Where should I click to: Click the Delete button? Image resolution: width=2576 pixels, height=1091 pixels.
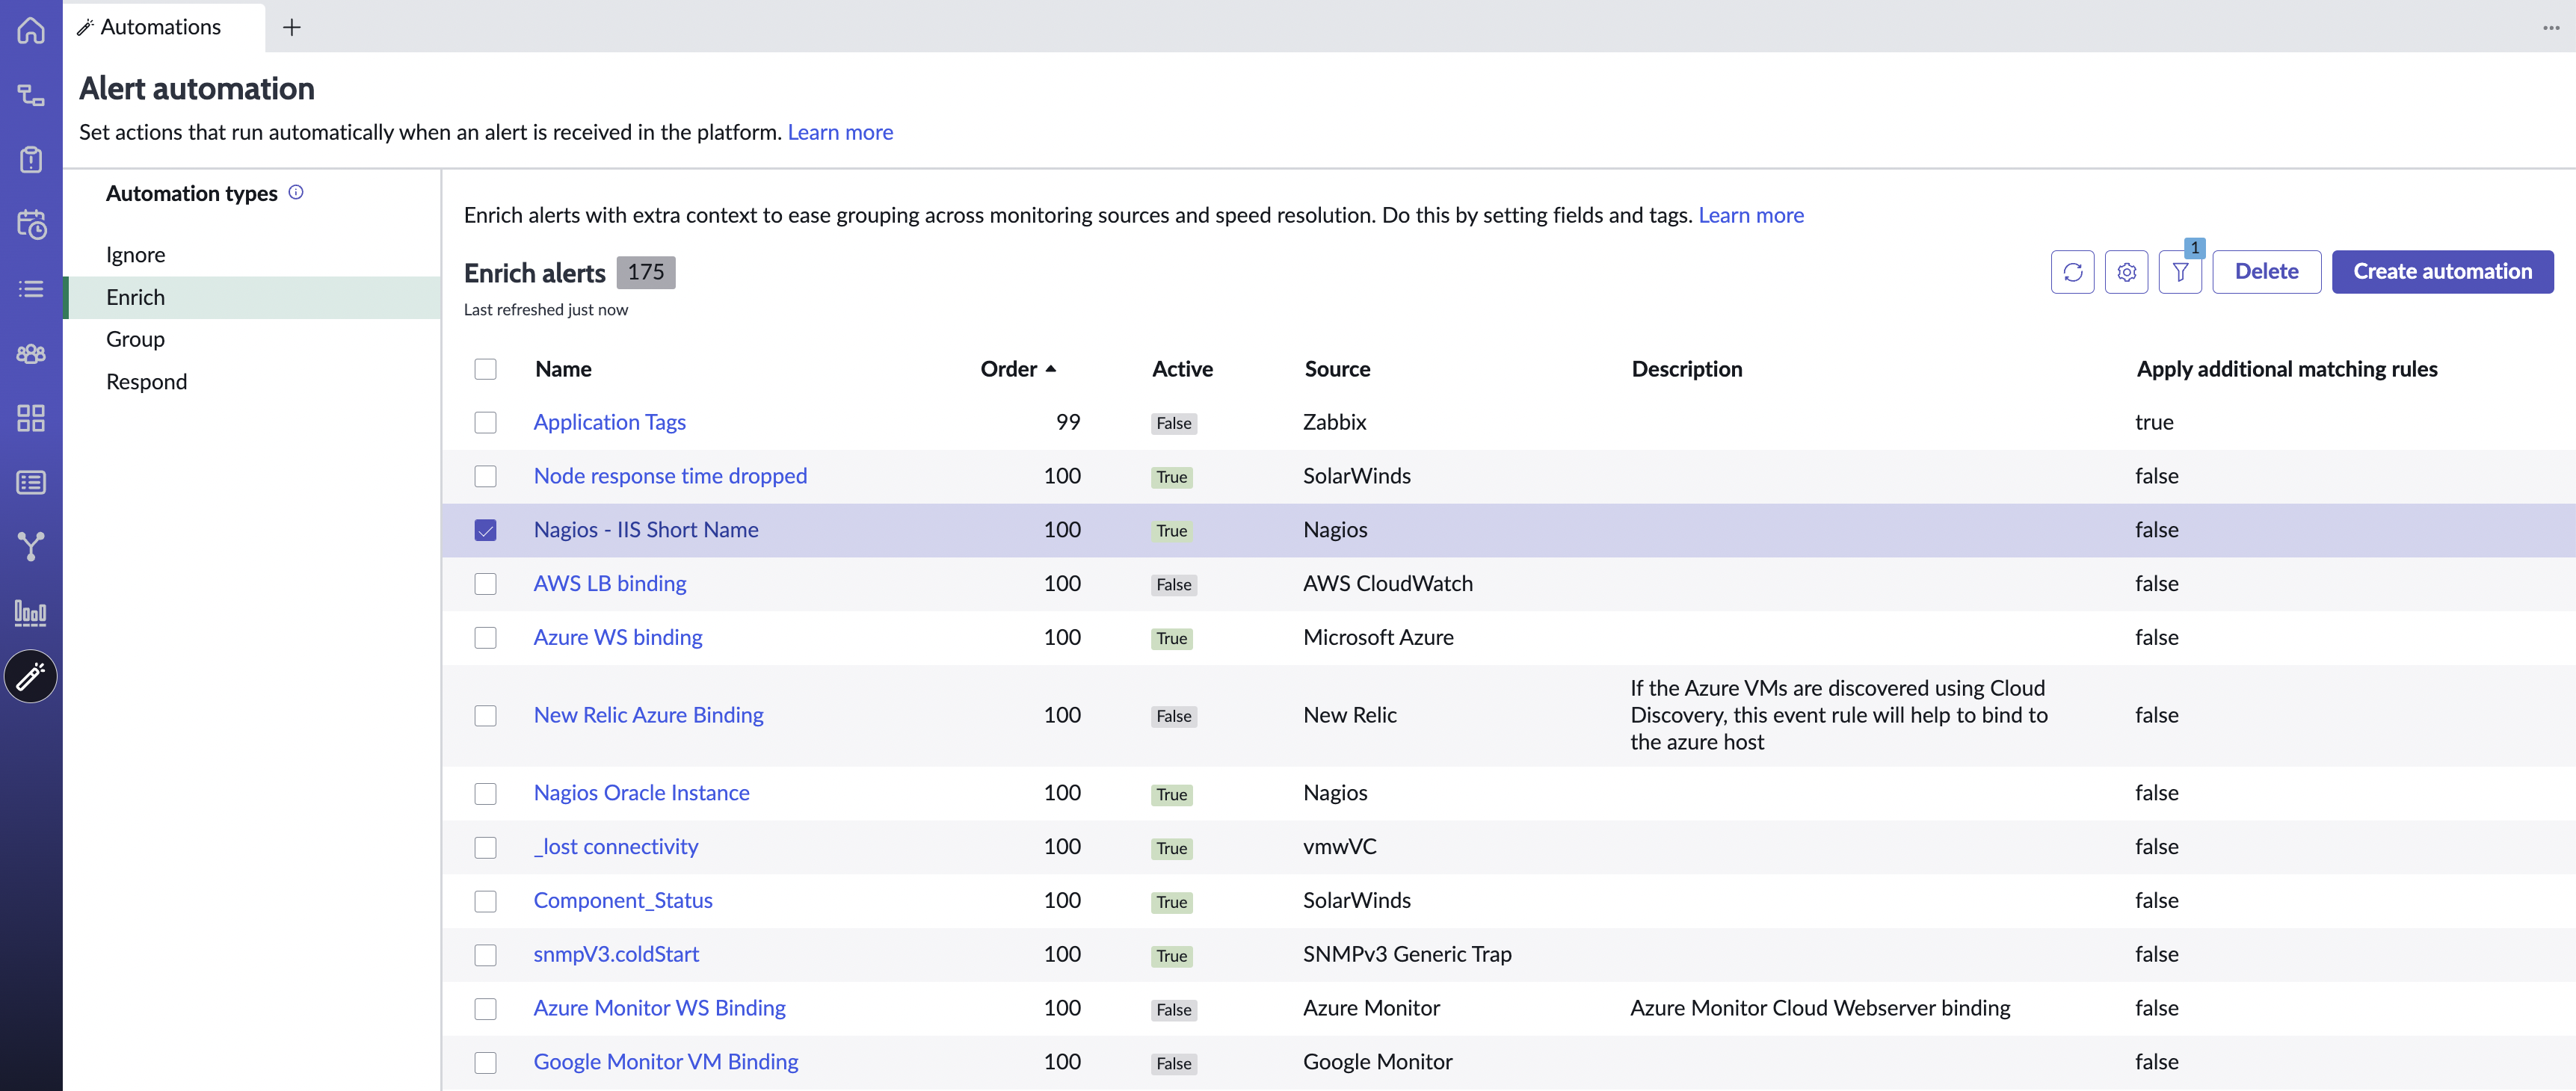point(2266,272)
